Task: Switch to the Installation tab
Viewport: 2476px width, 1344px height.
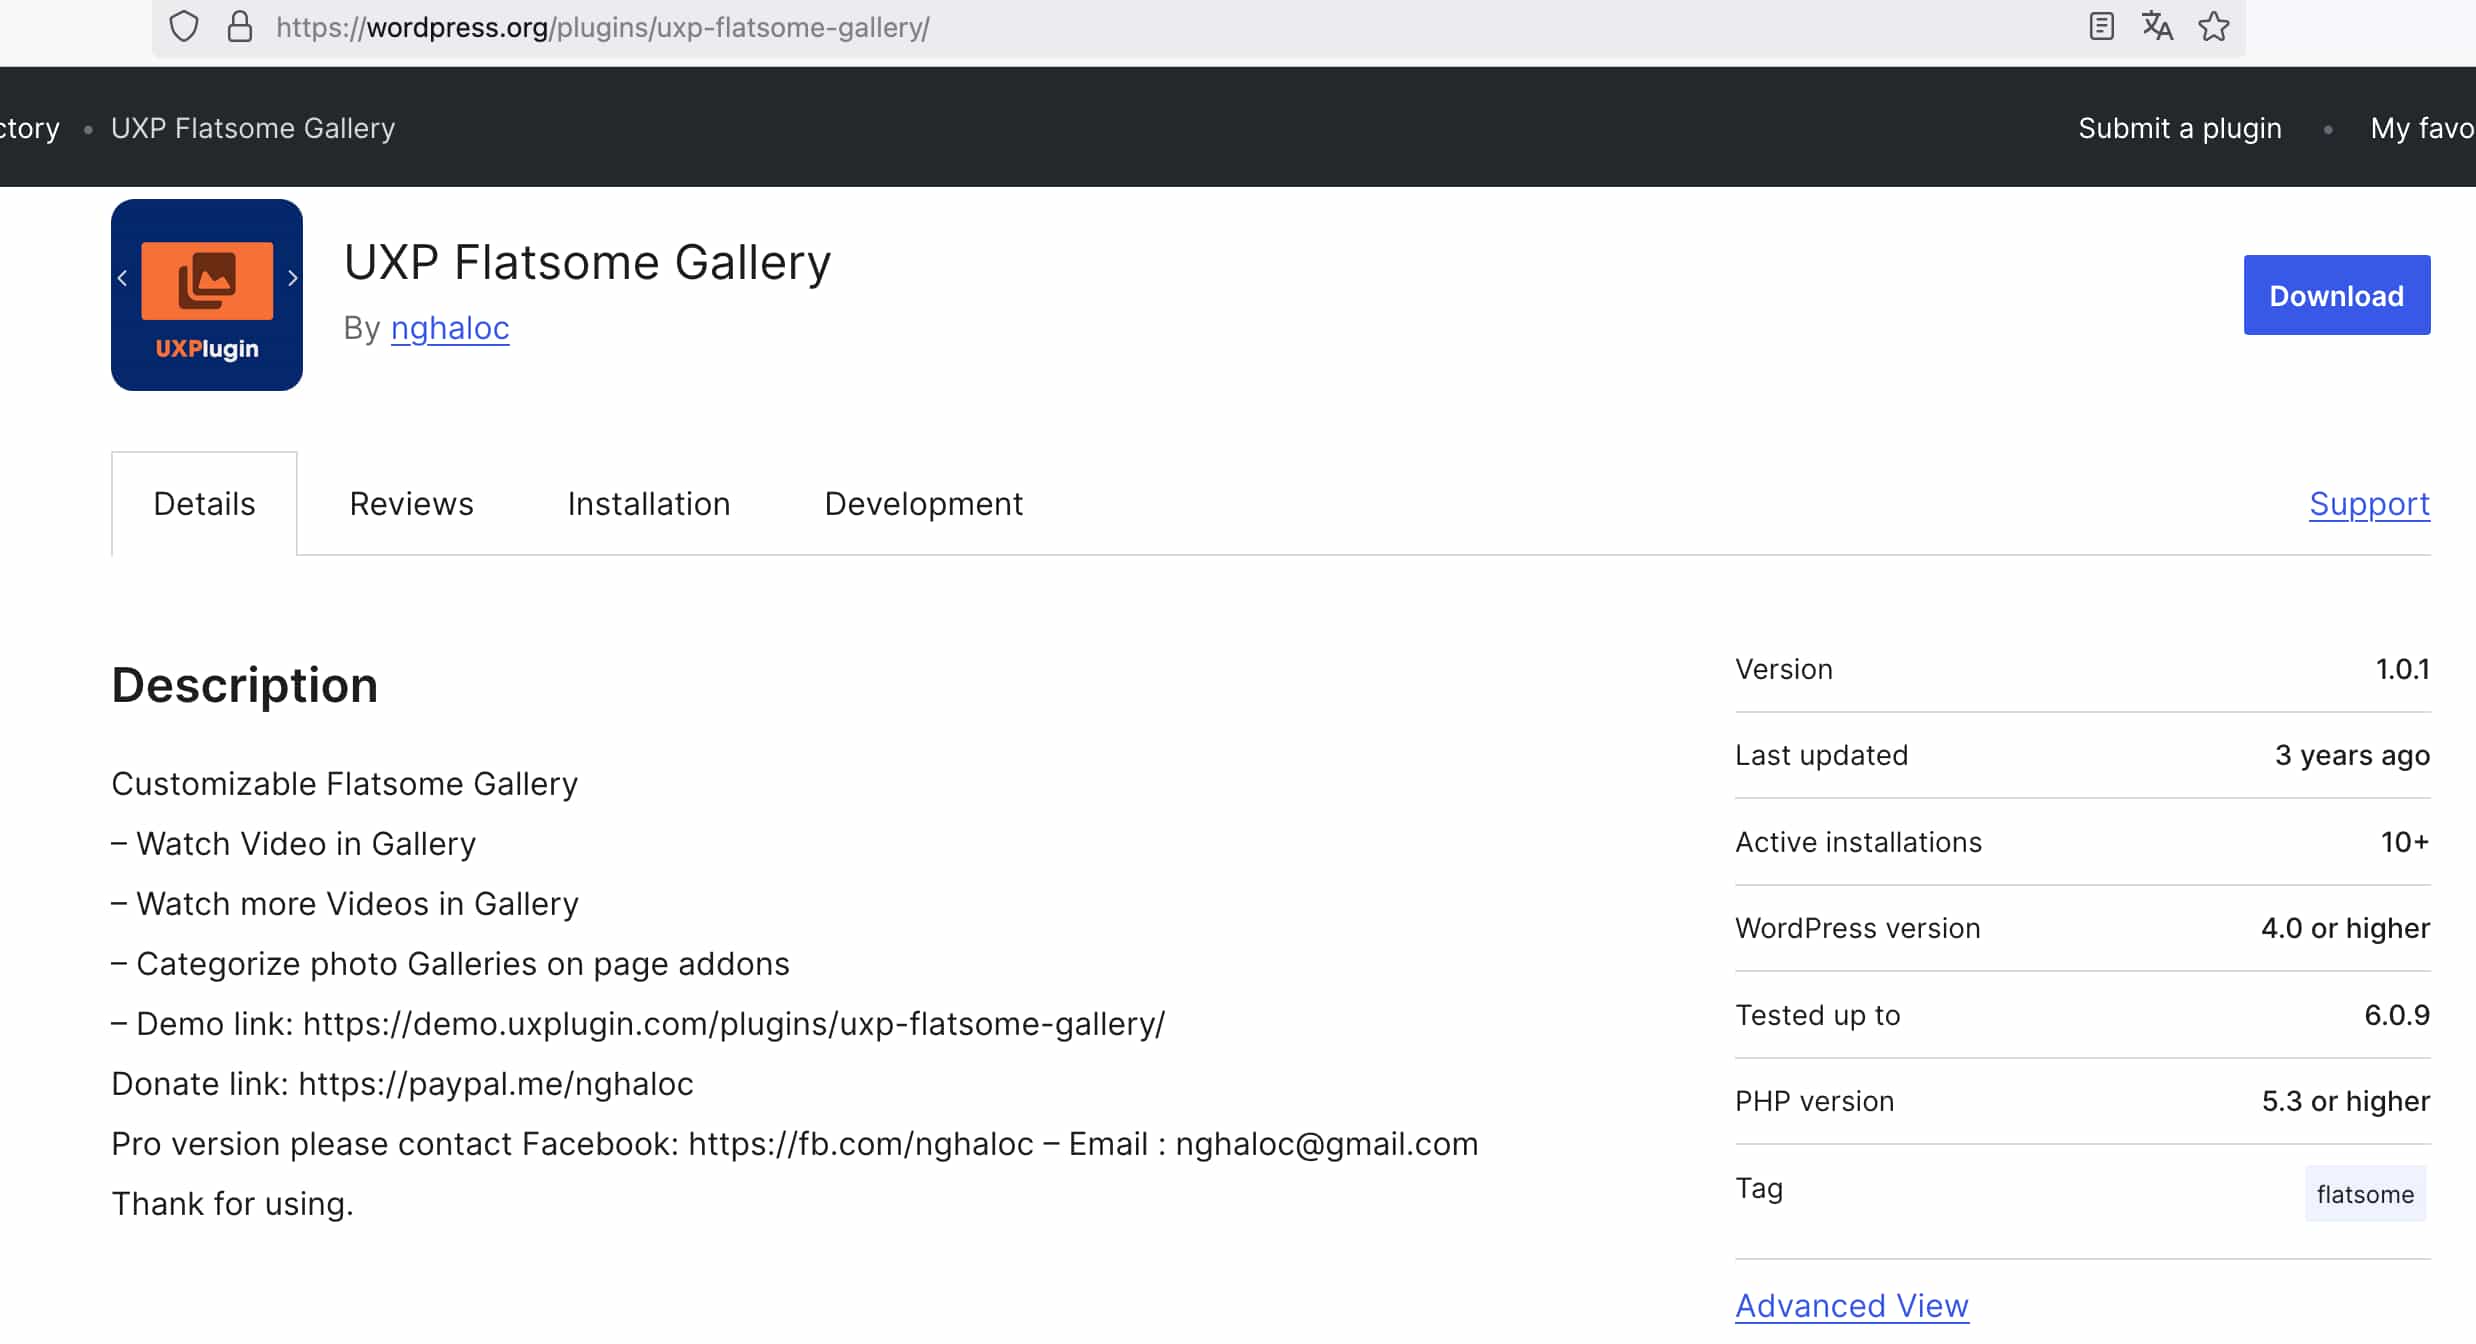Action: [x=649, y=503]
